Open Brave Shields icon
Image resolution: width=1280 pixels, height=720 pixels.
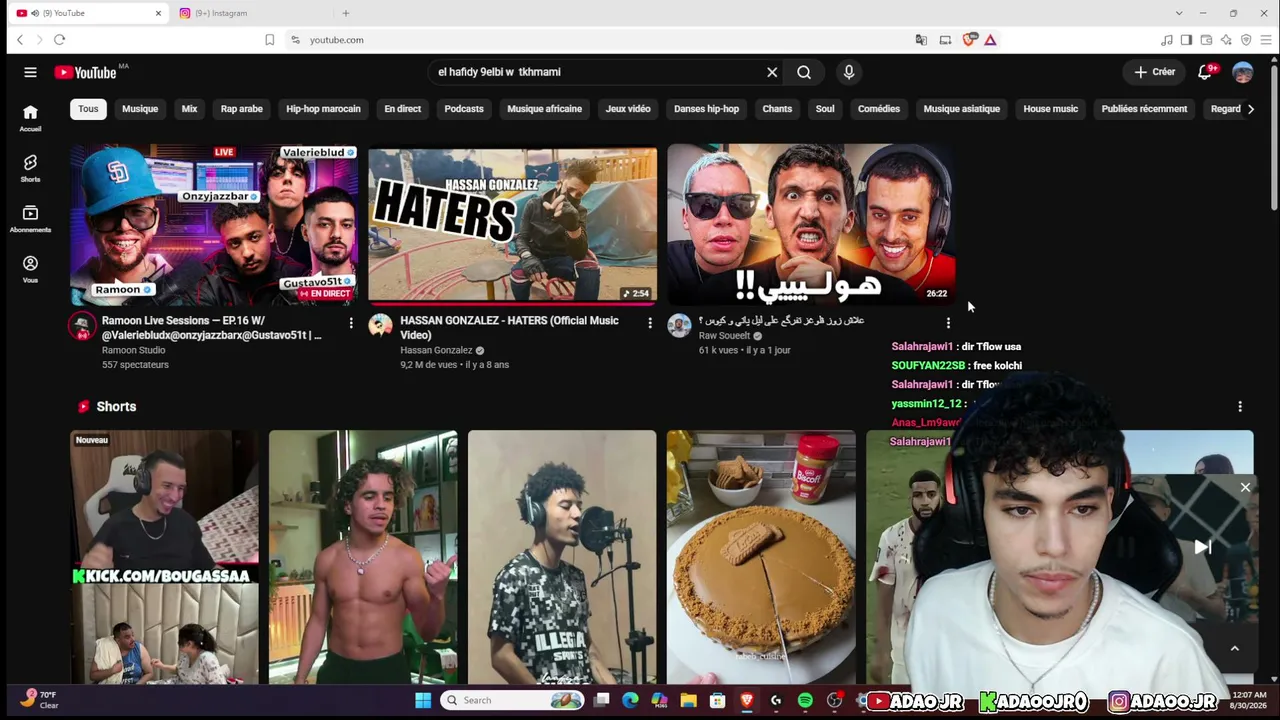(x=968, y=40)
